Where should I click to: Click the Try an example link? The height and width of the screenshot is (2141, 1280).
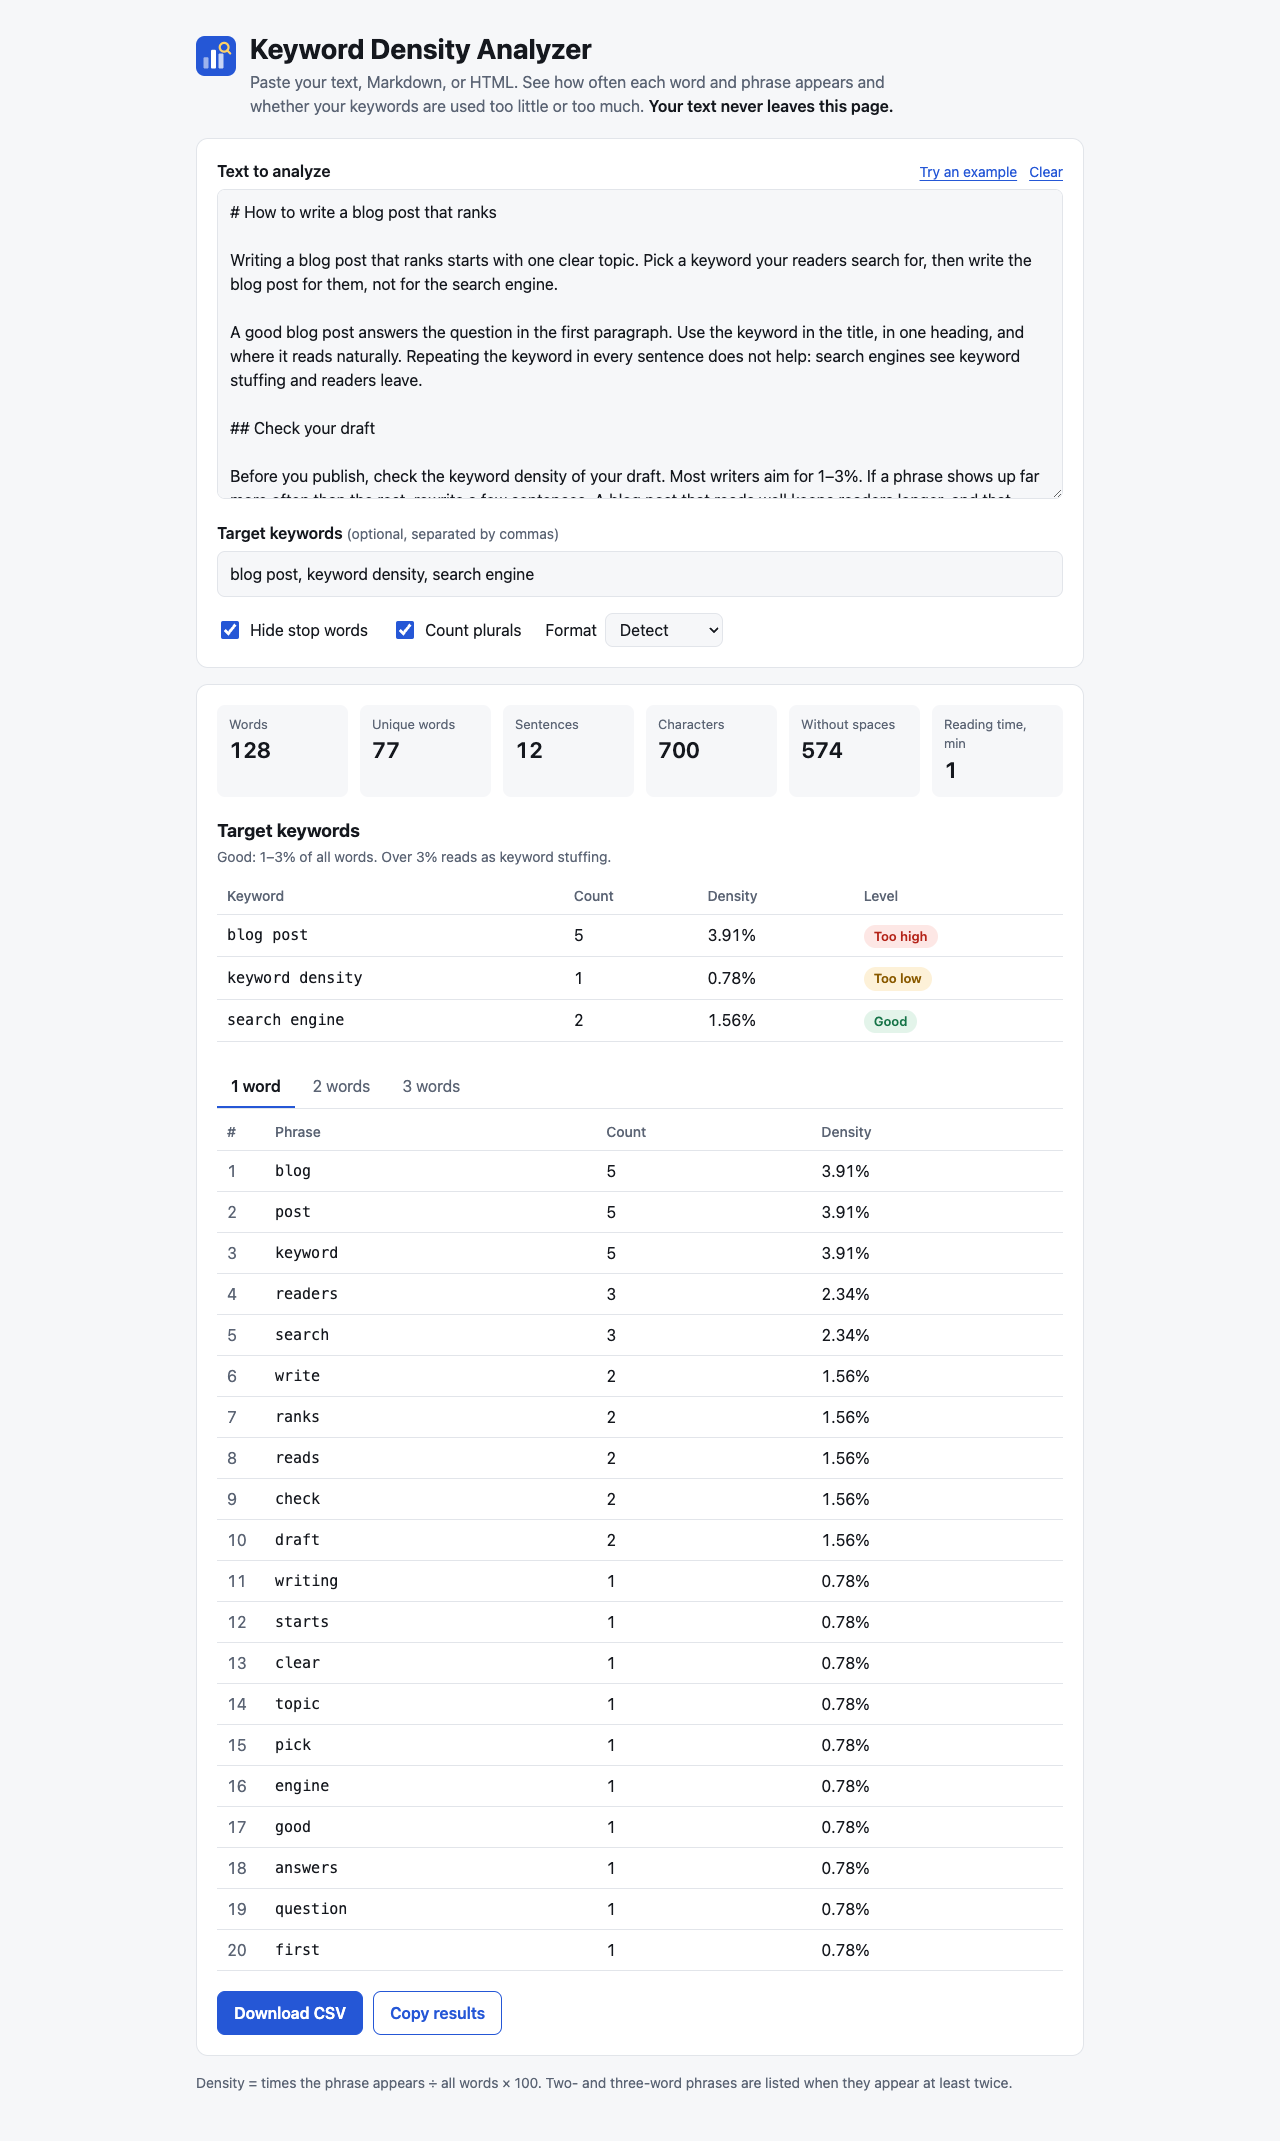[x=968, y=172]
